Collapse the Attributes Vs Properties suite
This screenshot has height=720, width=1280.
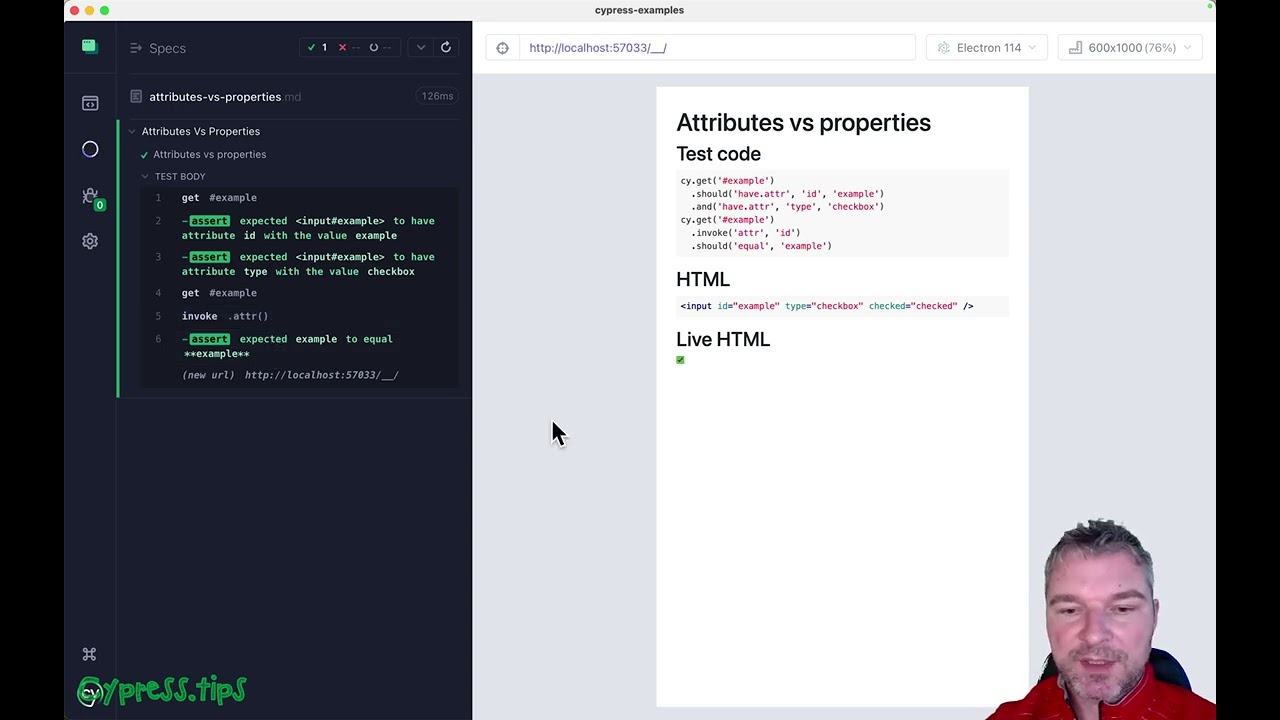point(200,131)
